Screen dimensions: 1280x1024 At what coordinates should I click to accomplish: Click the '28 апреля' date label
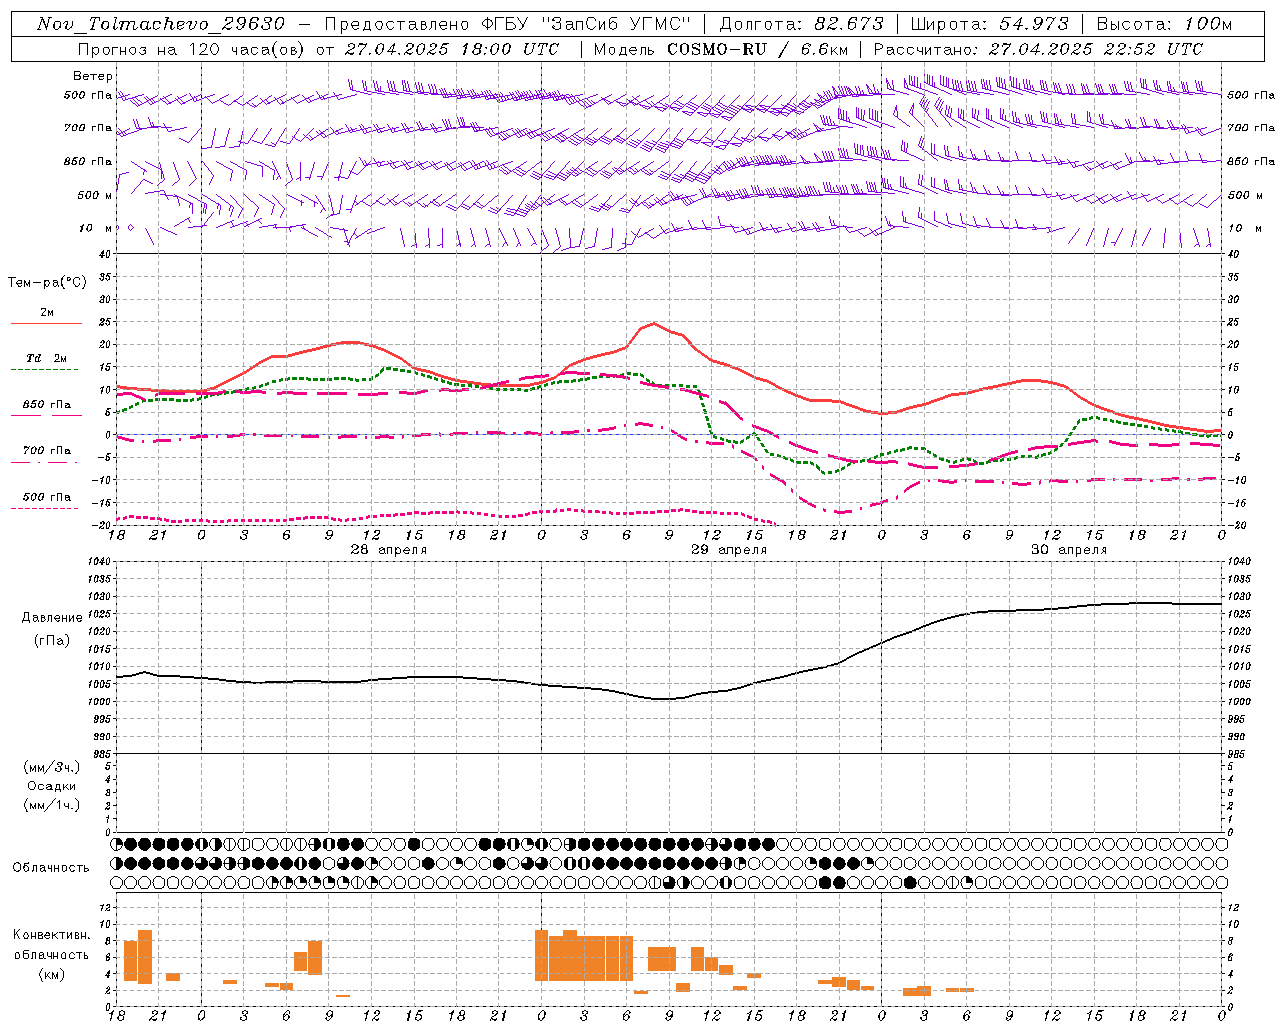(x=388, y=550)
